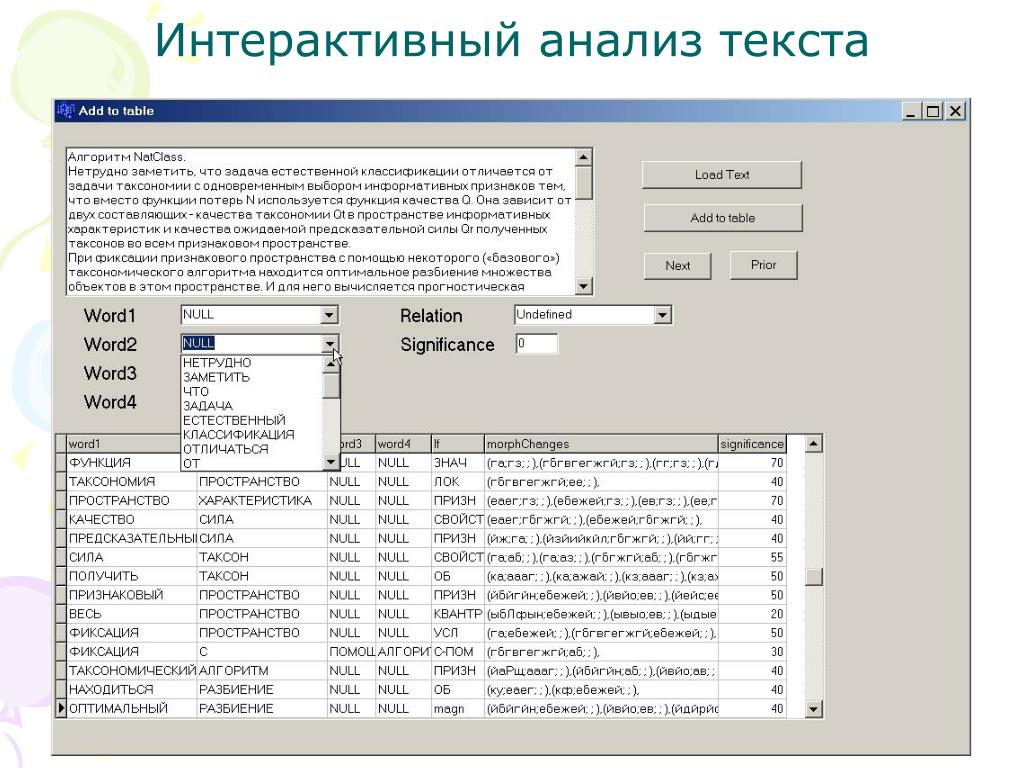Image resolution: width=1024 pixels, height=768 pixels.
Task: Select the КВАНТР cell in lf column
Action: [458, 614]
